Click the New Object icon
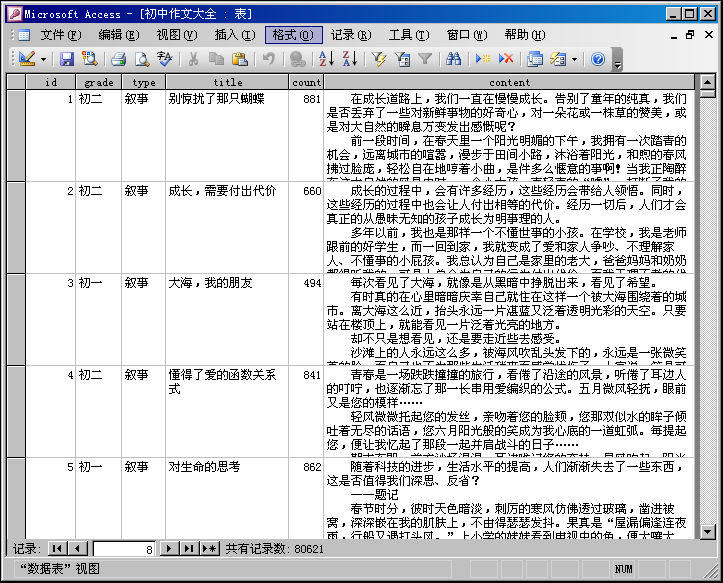 point(558,59)
